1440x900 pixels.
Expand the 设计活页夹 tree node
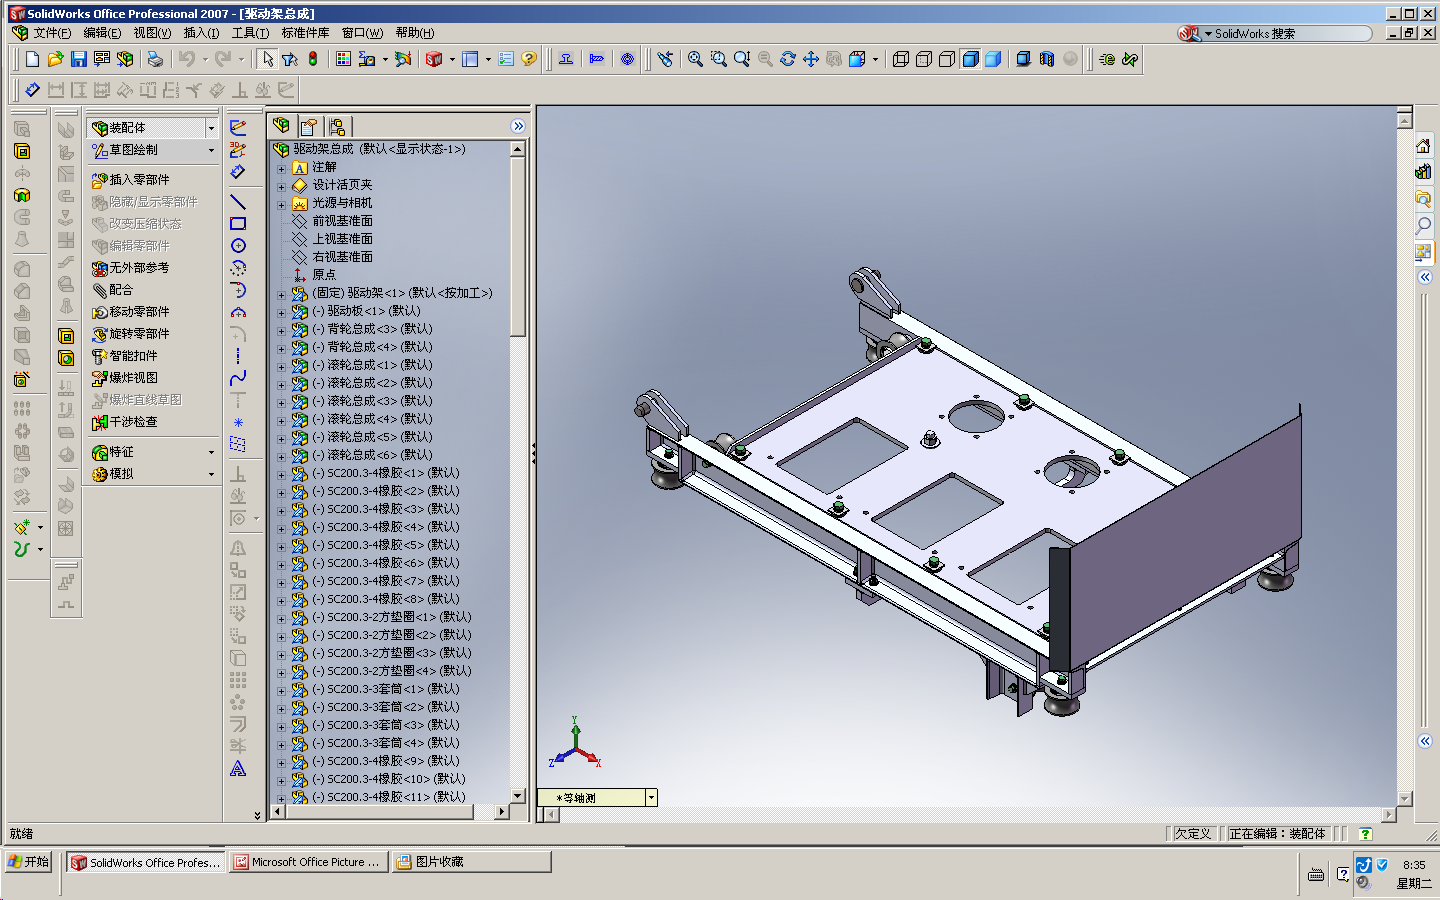click(x=282, y=186)
